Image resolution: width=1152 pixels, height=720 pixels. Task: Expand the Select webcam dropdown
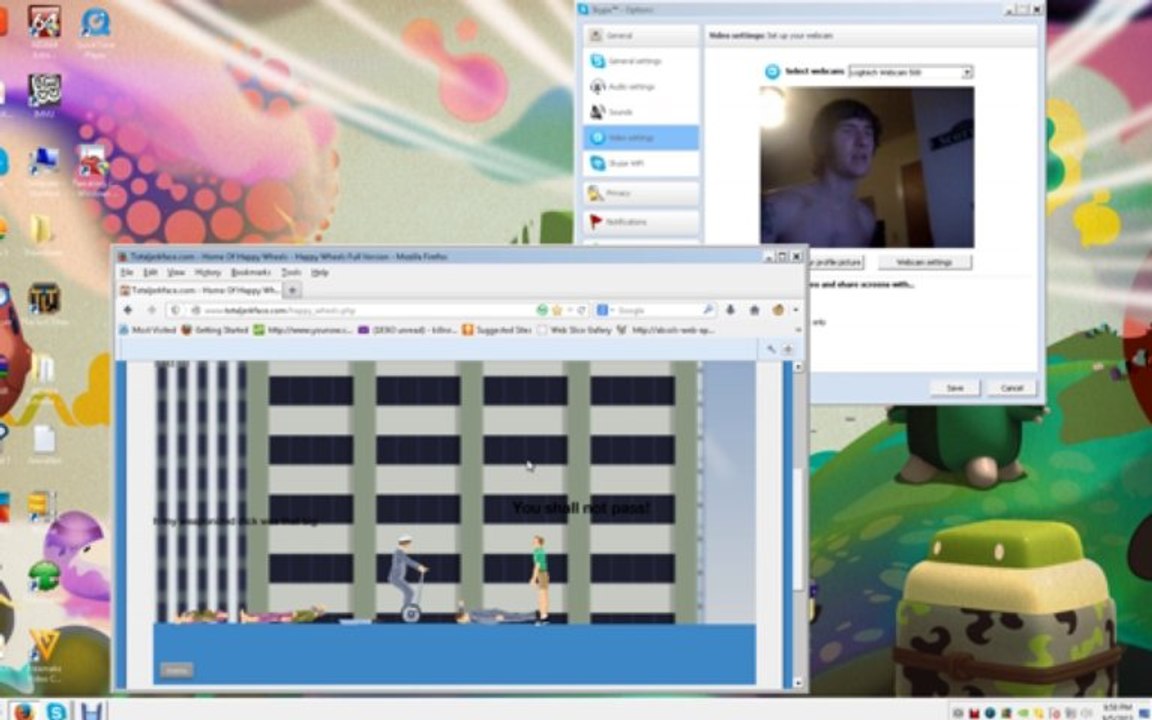coord(967,72)
